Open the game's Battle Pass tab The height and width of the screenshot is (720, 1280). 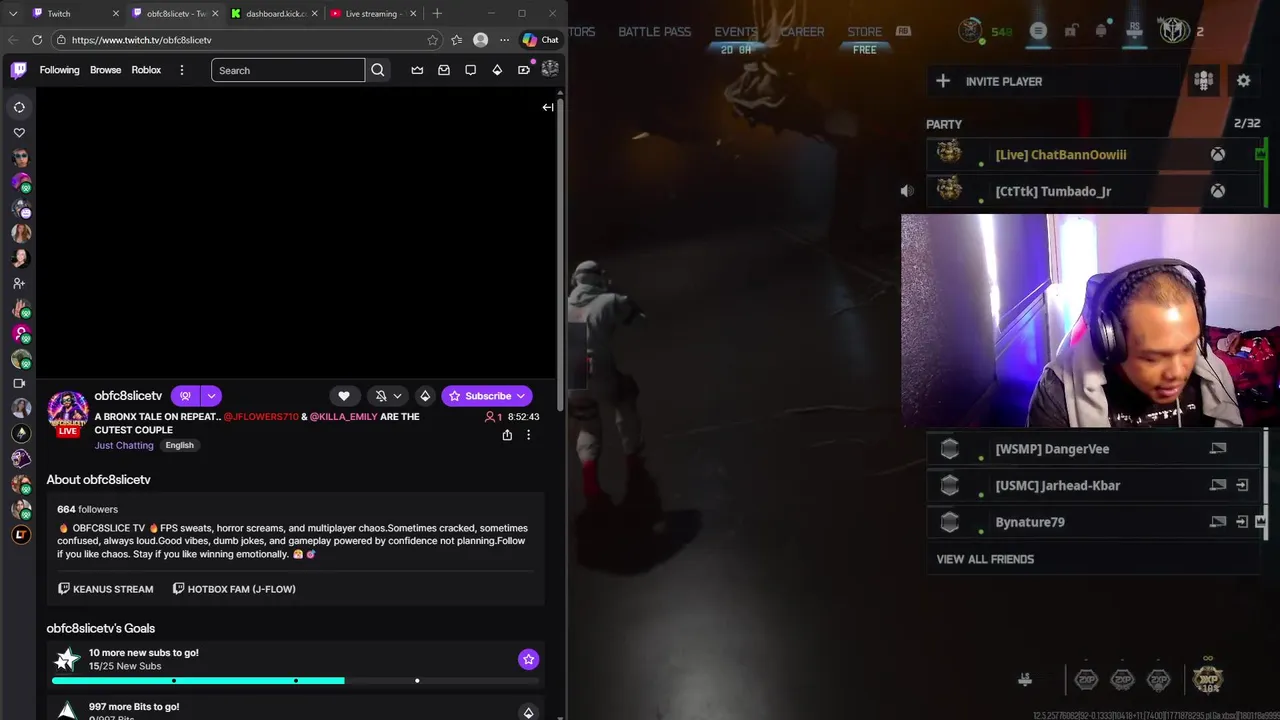click(654, 31)
